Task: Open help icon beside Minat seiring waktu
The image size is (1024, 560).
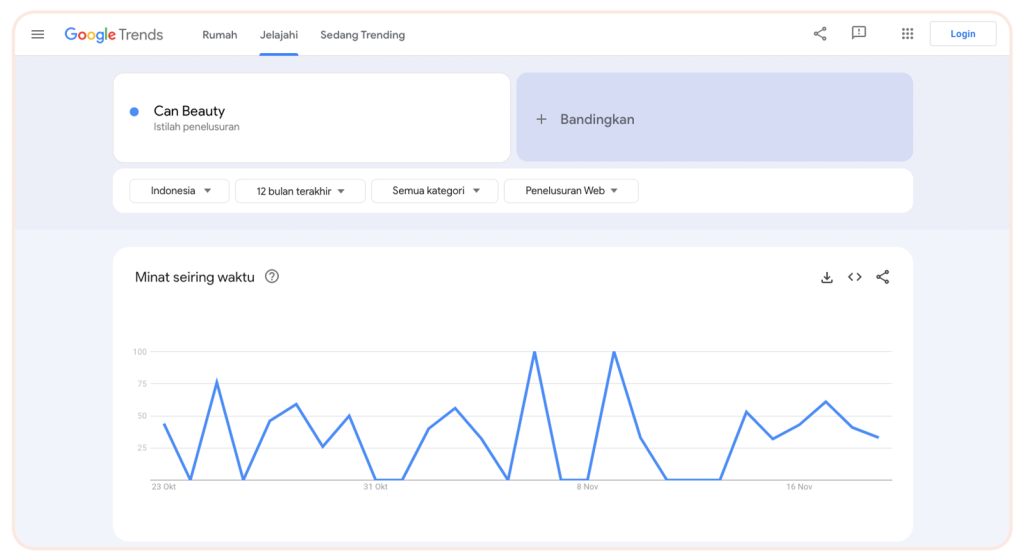Action: click(x=272, y=277)
